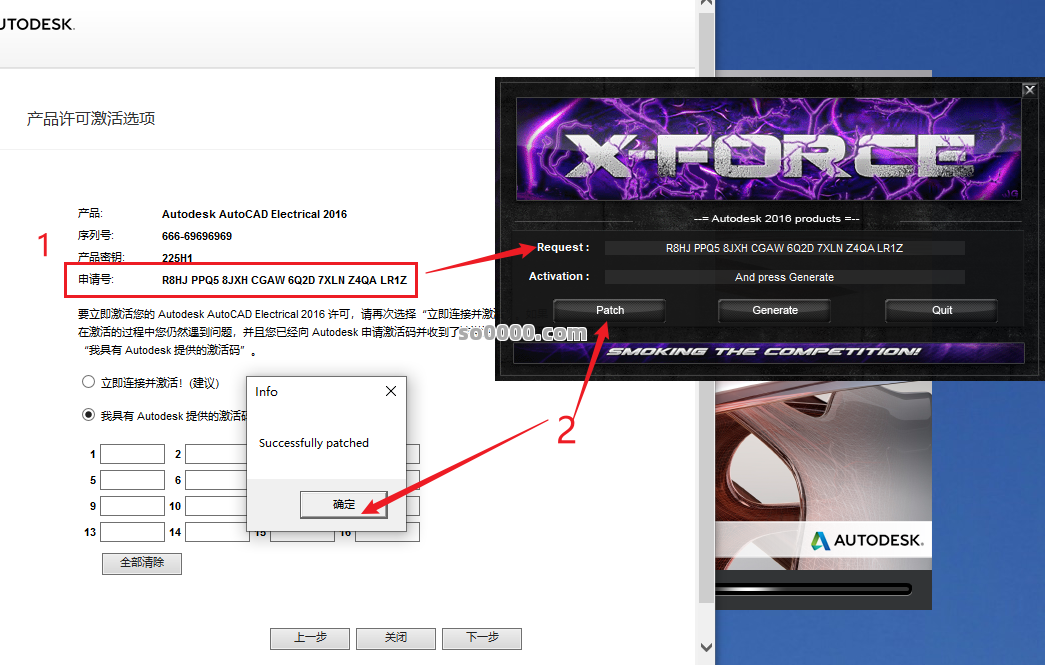Click the Autodesk logo on splash screen

[867, 540]
